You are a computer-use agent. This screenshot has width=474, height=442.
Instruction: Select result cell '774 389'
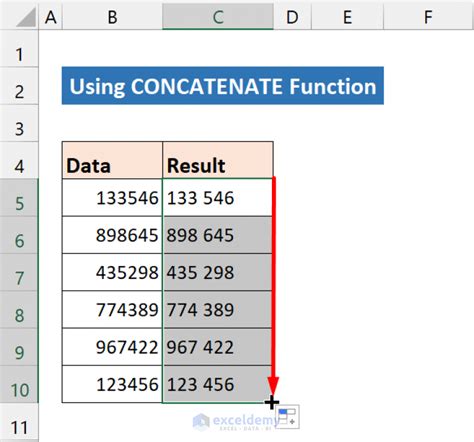click(218, 310)
